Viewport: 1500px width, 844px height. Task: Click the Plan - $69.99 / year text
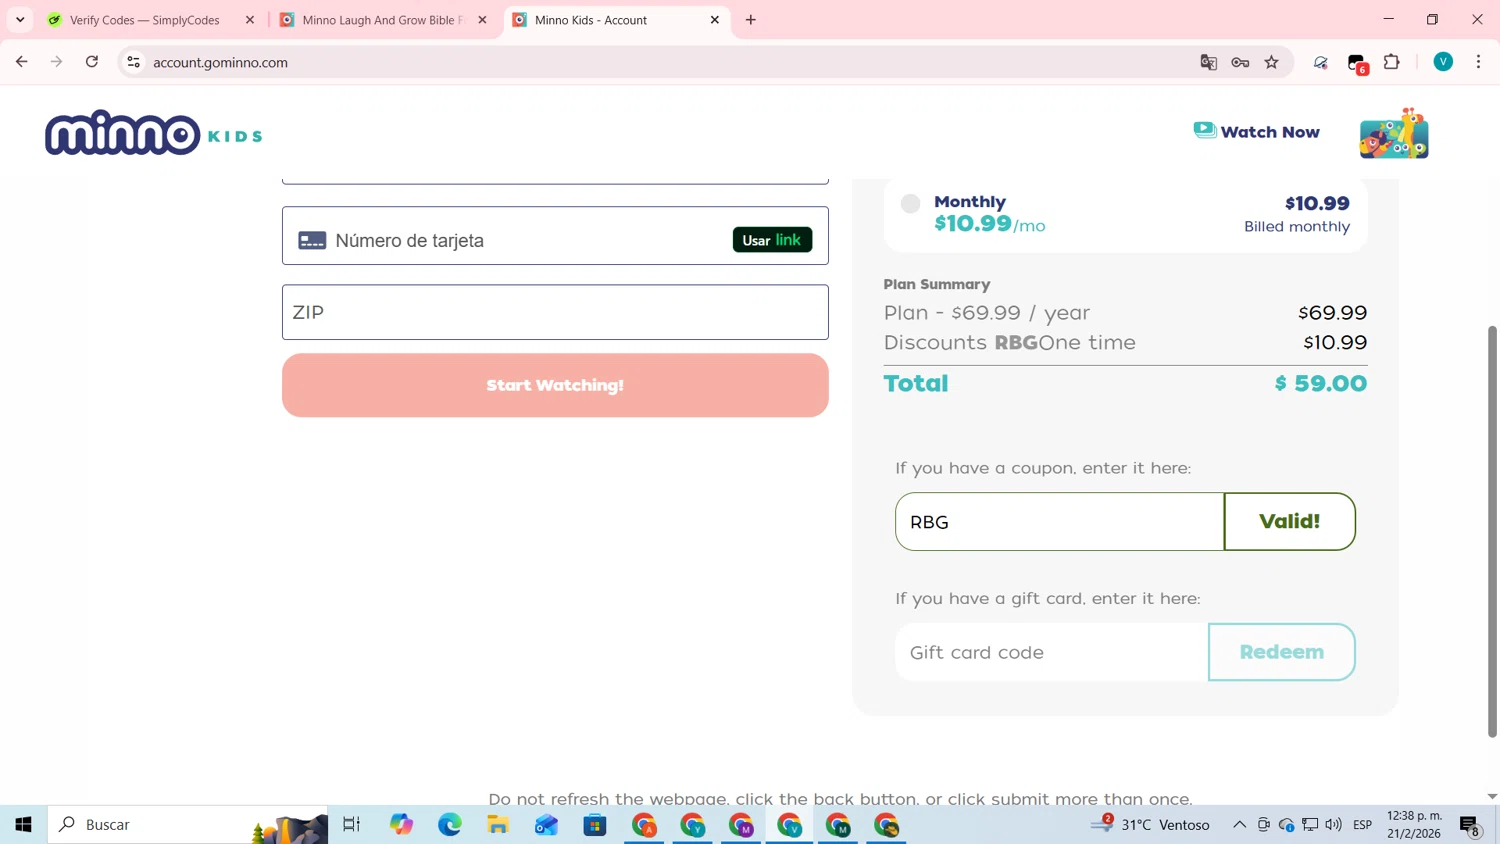click(986, 313)
